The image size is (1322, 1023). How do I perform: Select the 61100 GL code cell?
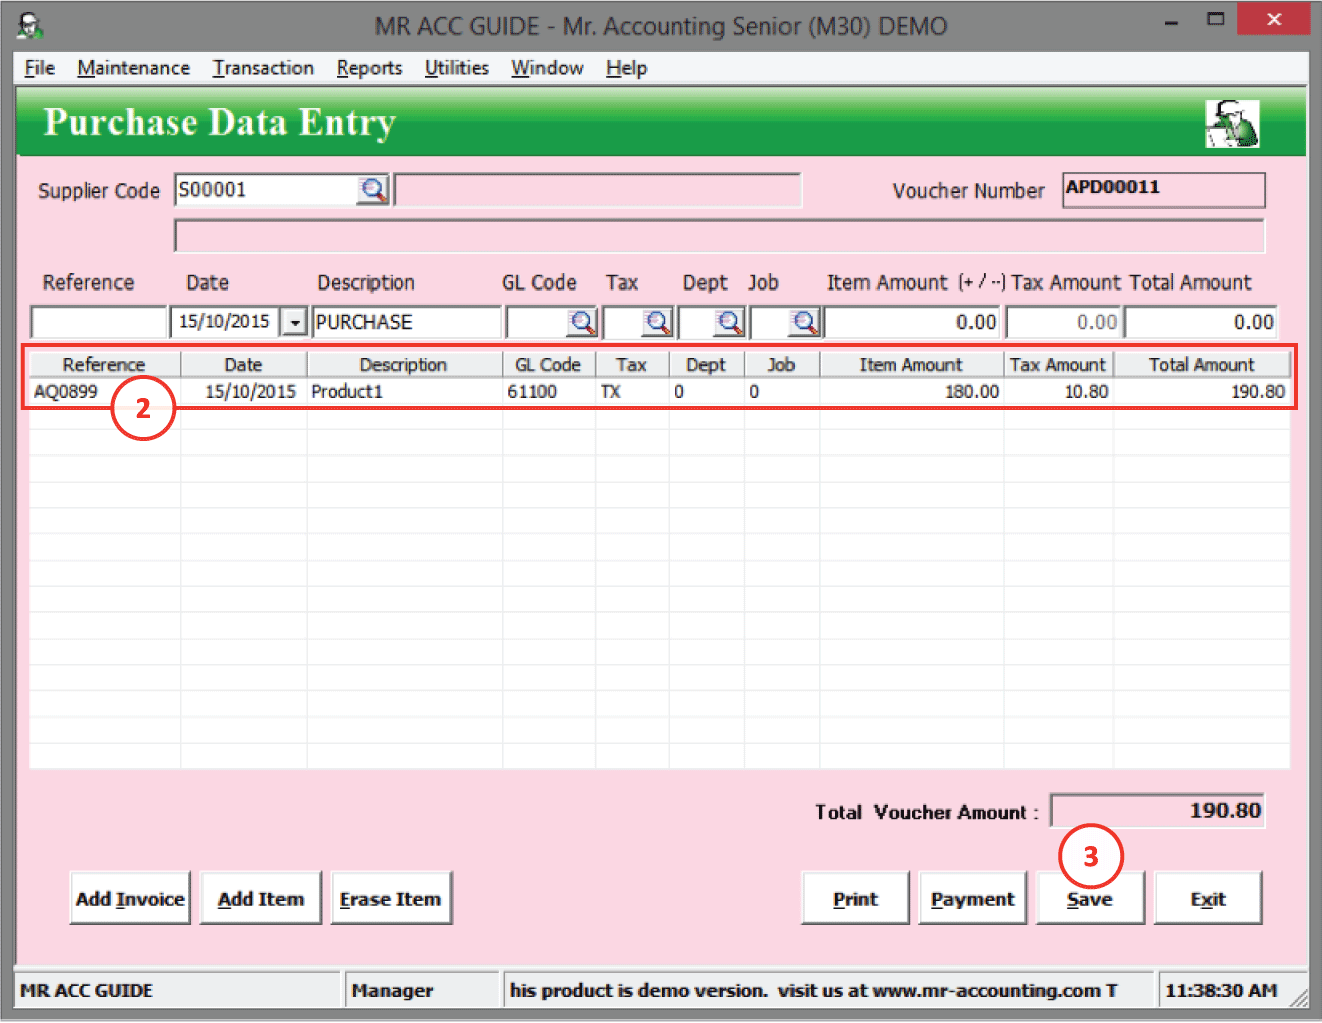pyautogui.click(x=549, y=391)
